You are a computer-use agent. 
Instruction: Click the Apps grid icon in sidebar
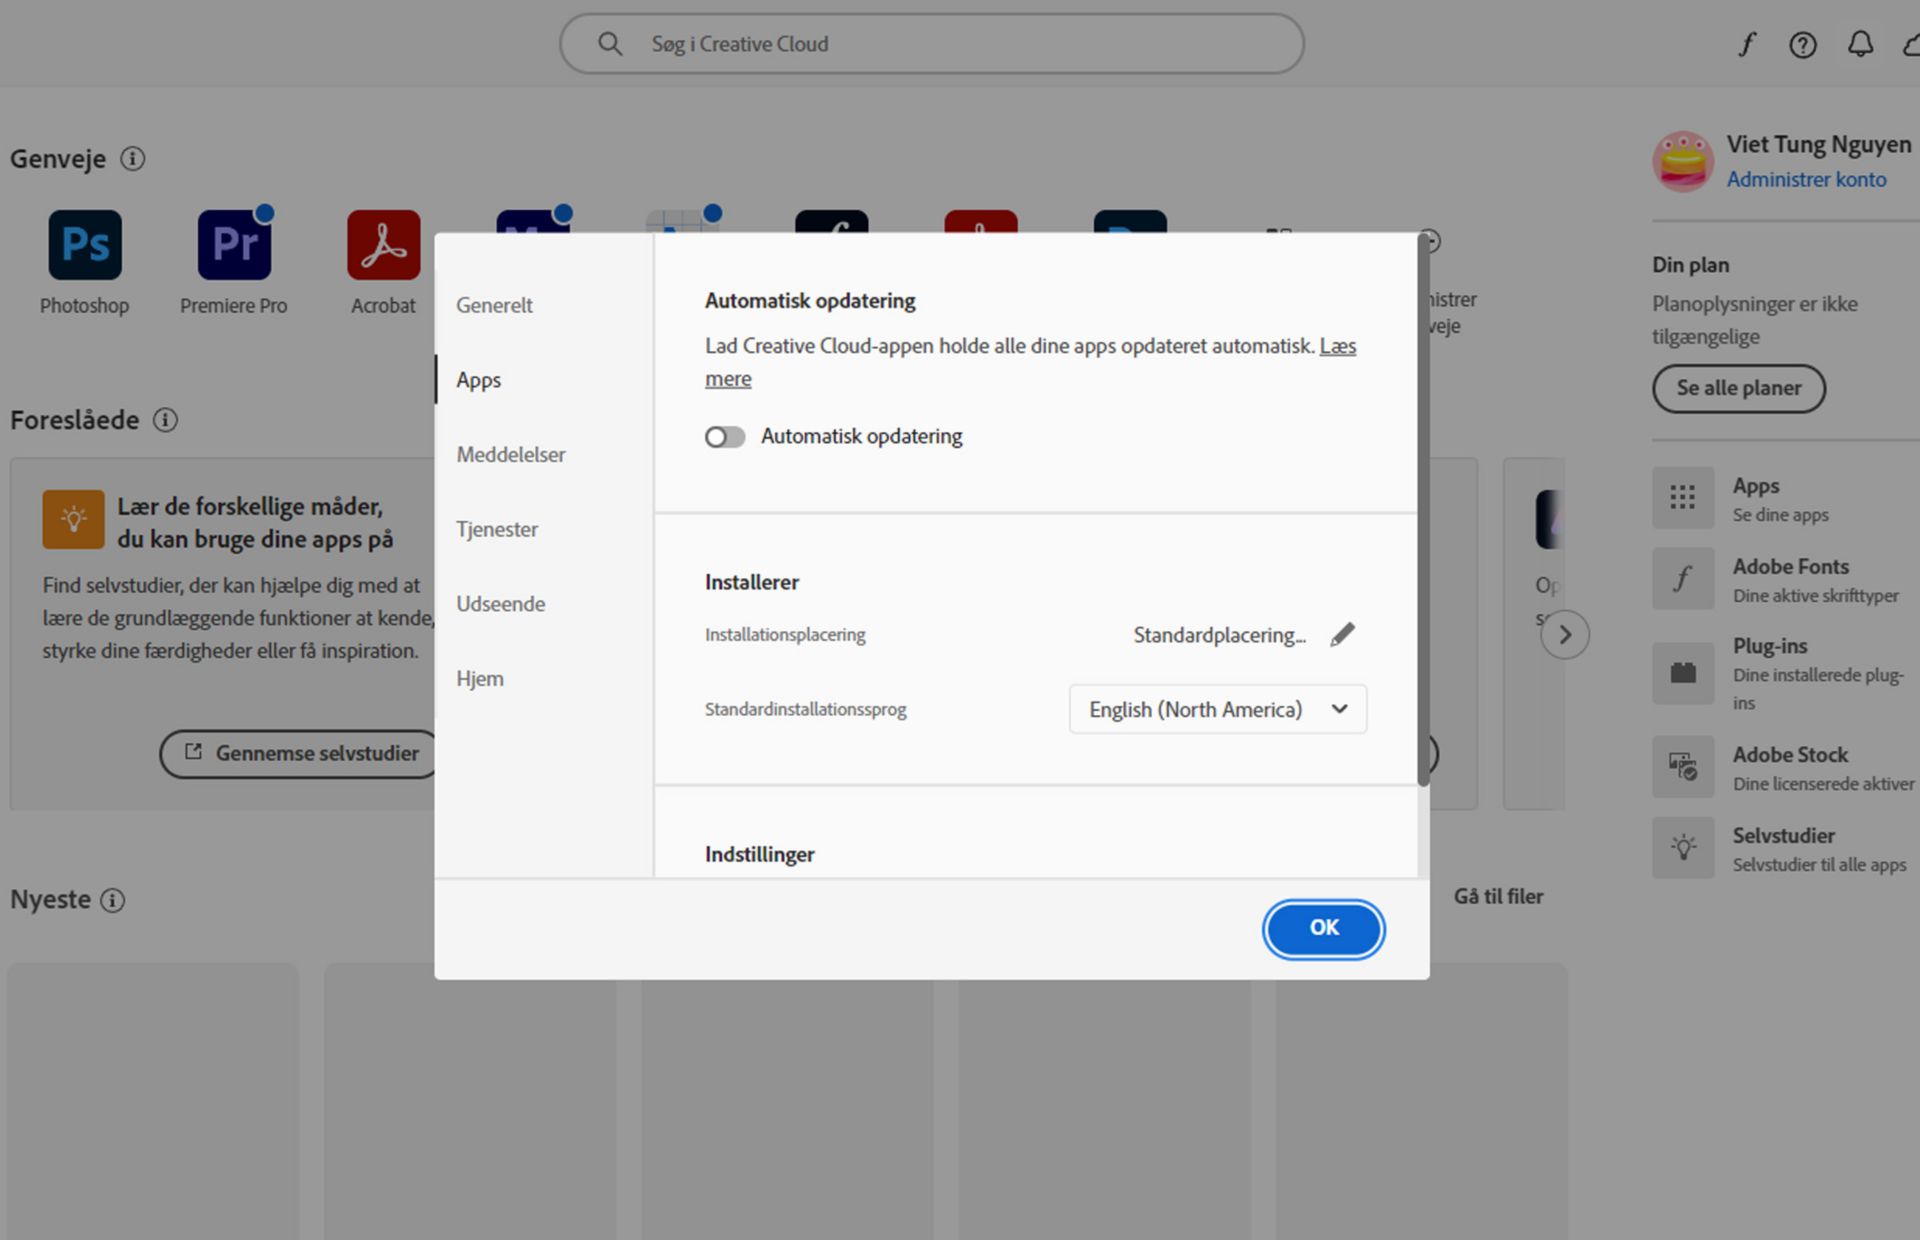(1683, 498)
